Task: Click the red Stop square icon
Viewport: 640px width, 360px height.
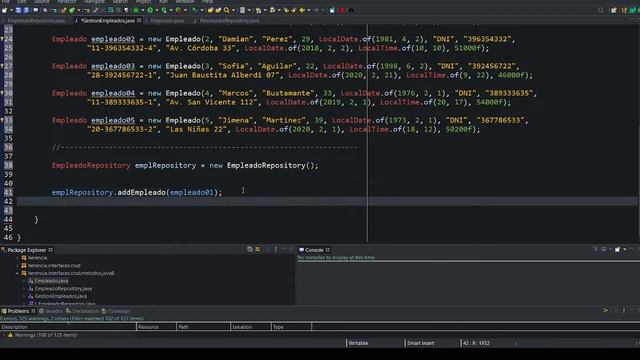Action: [x=342, y=10]
